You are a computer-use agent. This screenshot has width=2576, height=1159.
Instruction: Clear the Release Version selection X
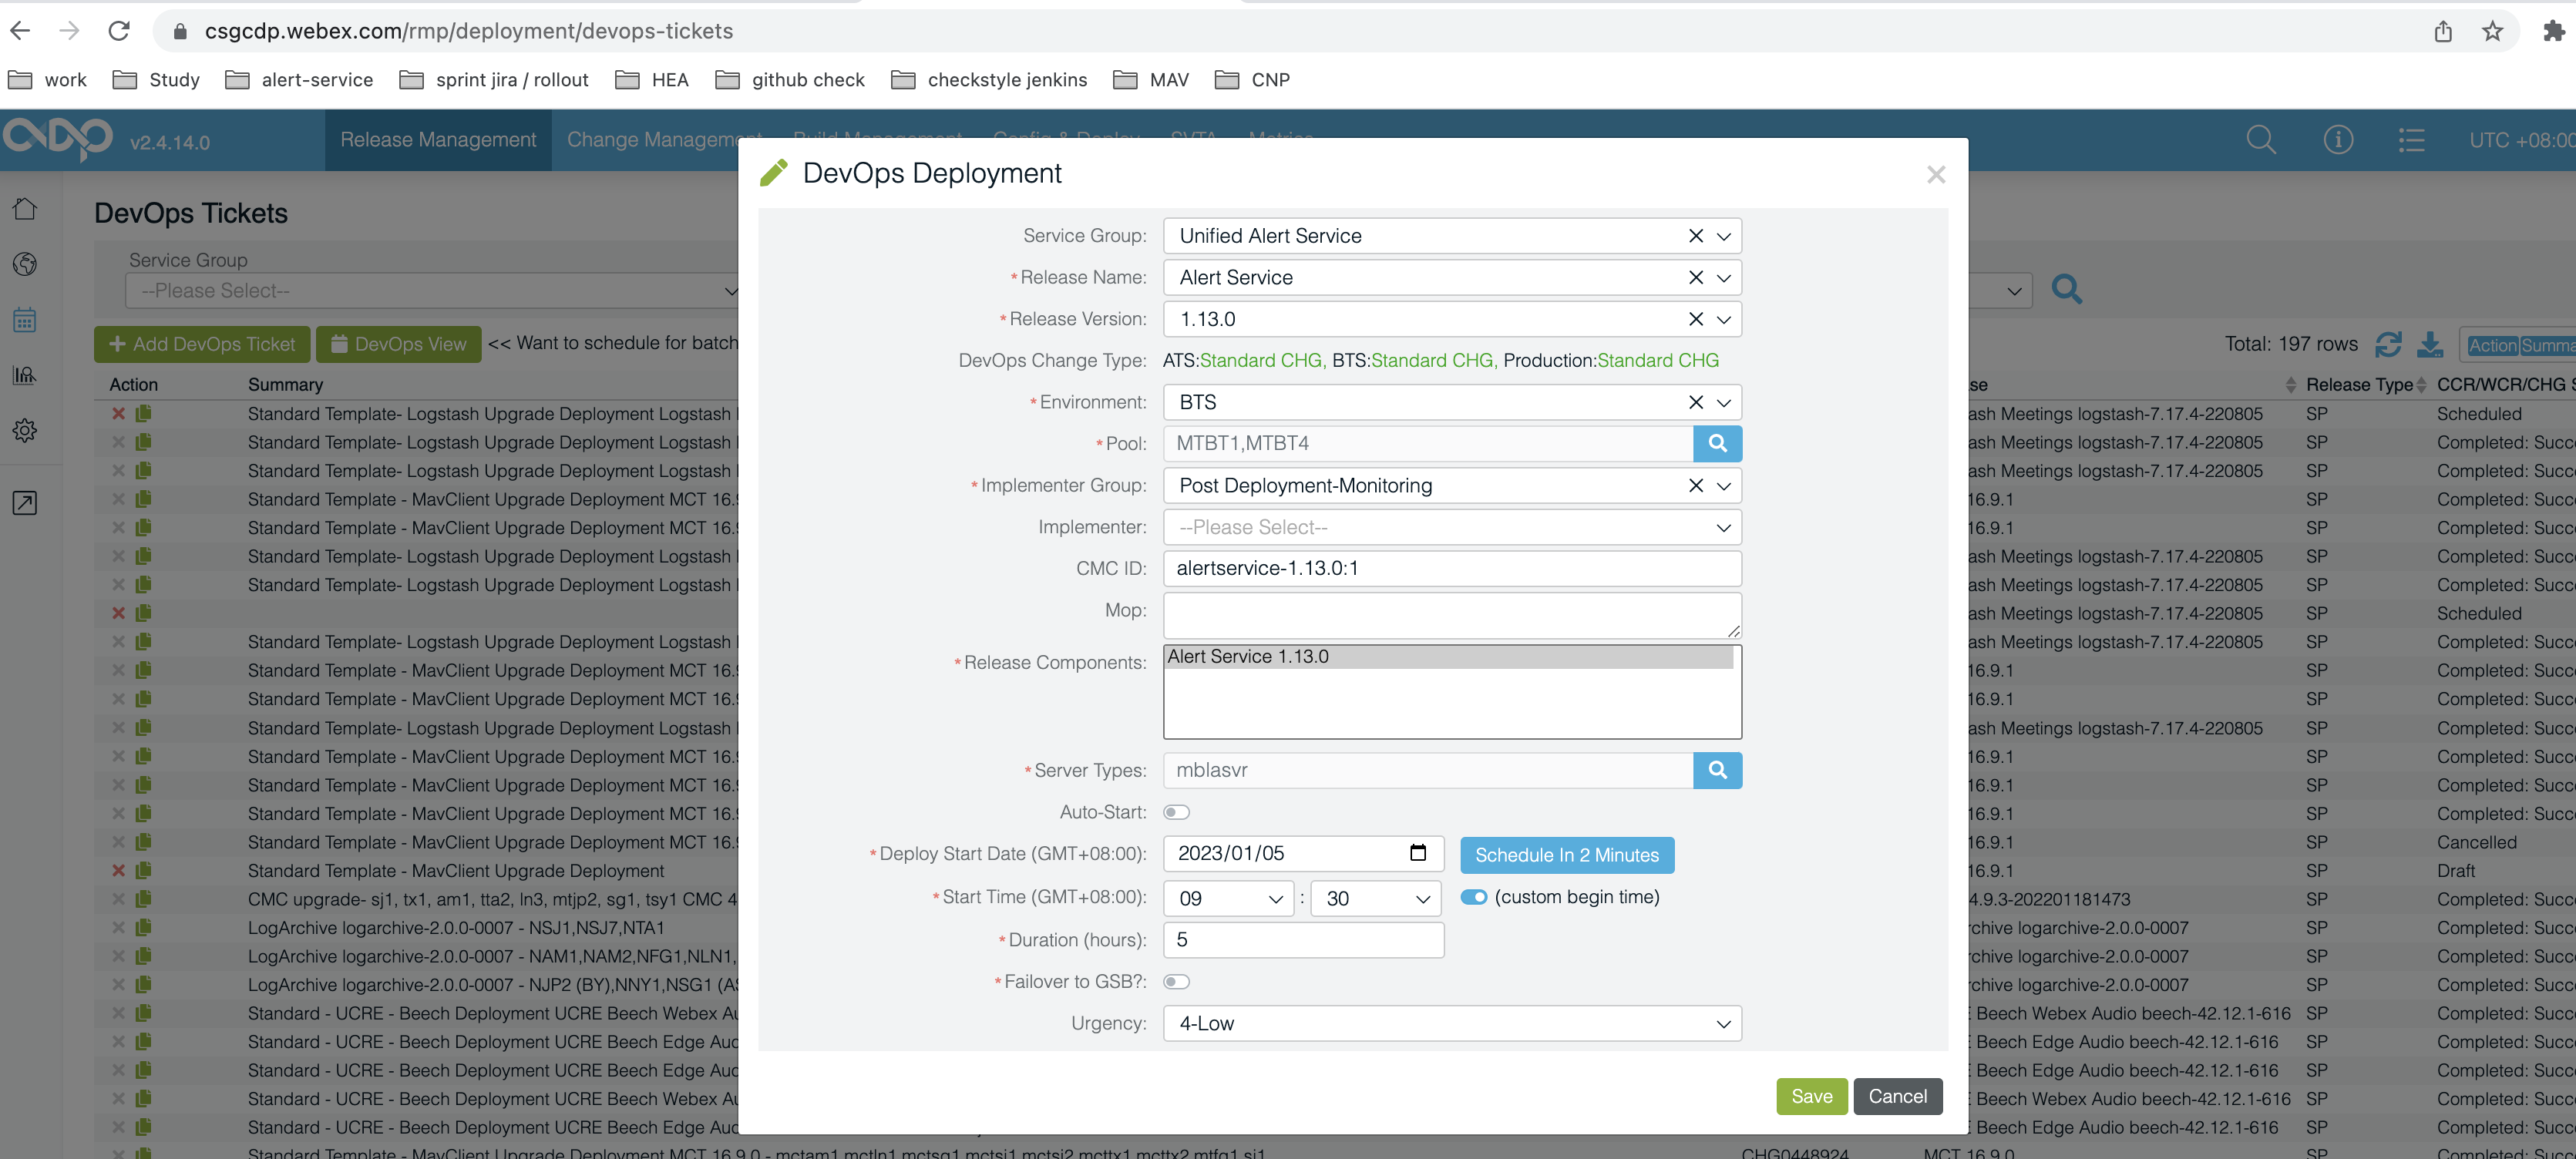tap(1695, 319)
